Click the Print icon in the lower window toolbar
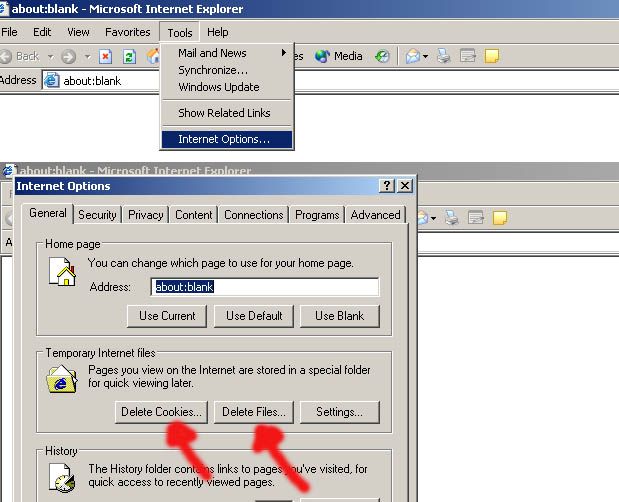This screenshot has height=502, width=619. (x=452, y=217)
